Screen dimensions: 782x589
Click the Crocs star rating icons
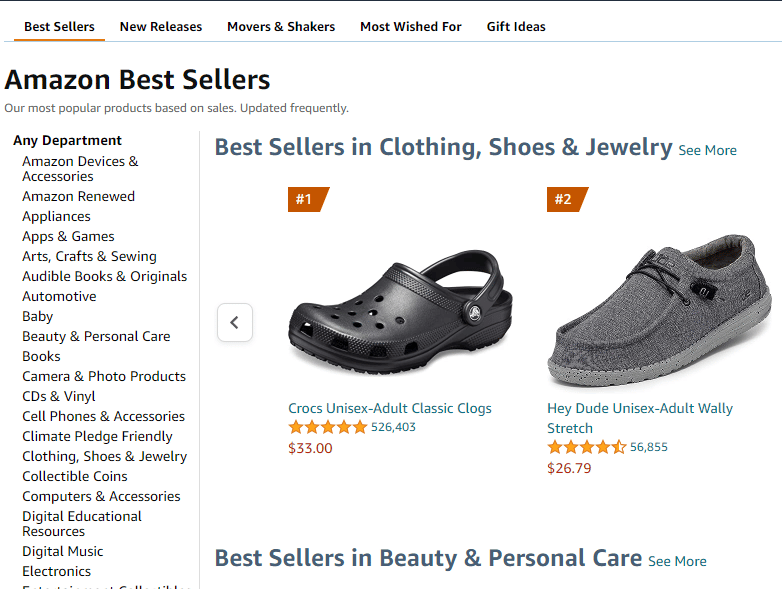click(328, 428)
